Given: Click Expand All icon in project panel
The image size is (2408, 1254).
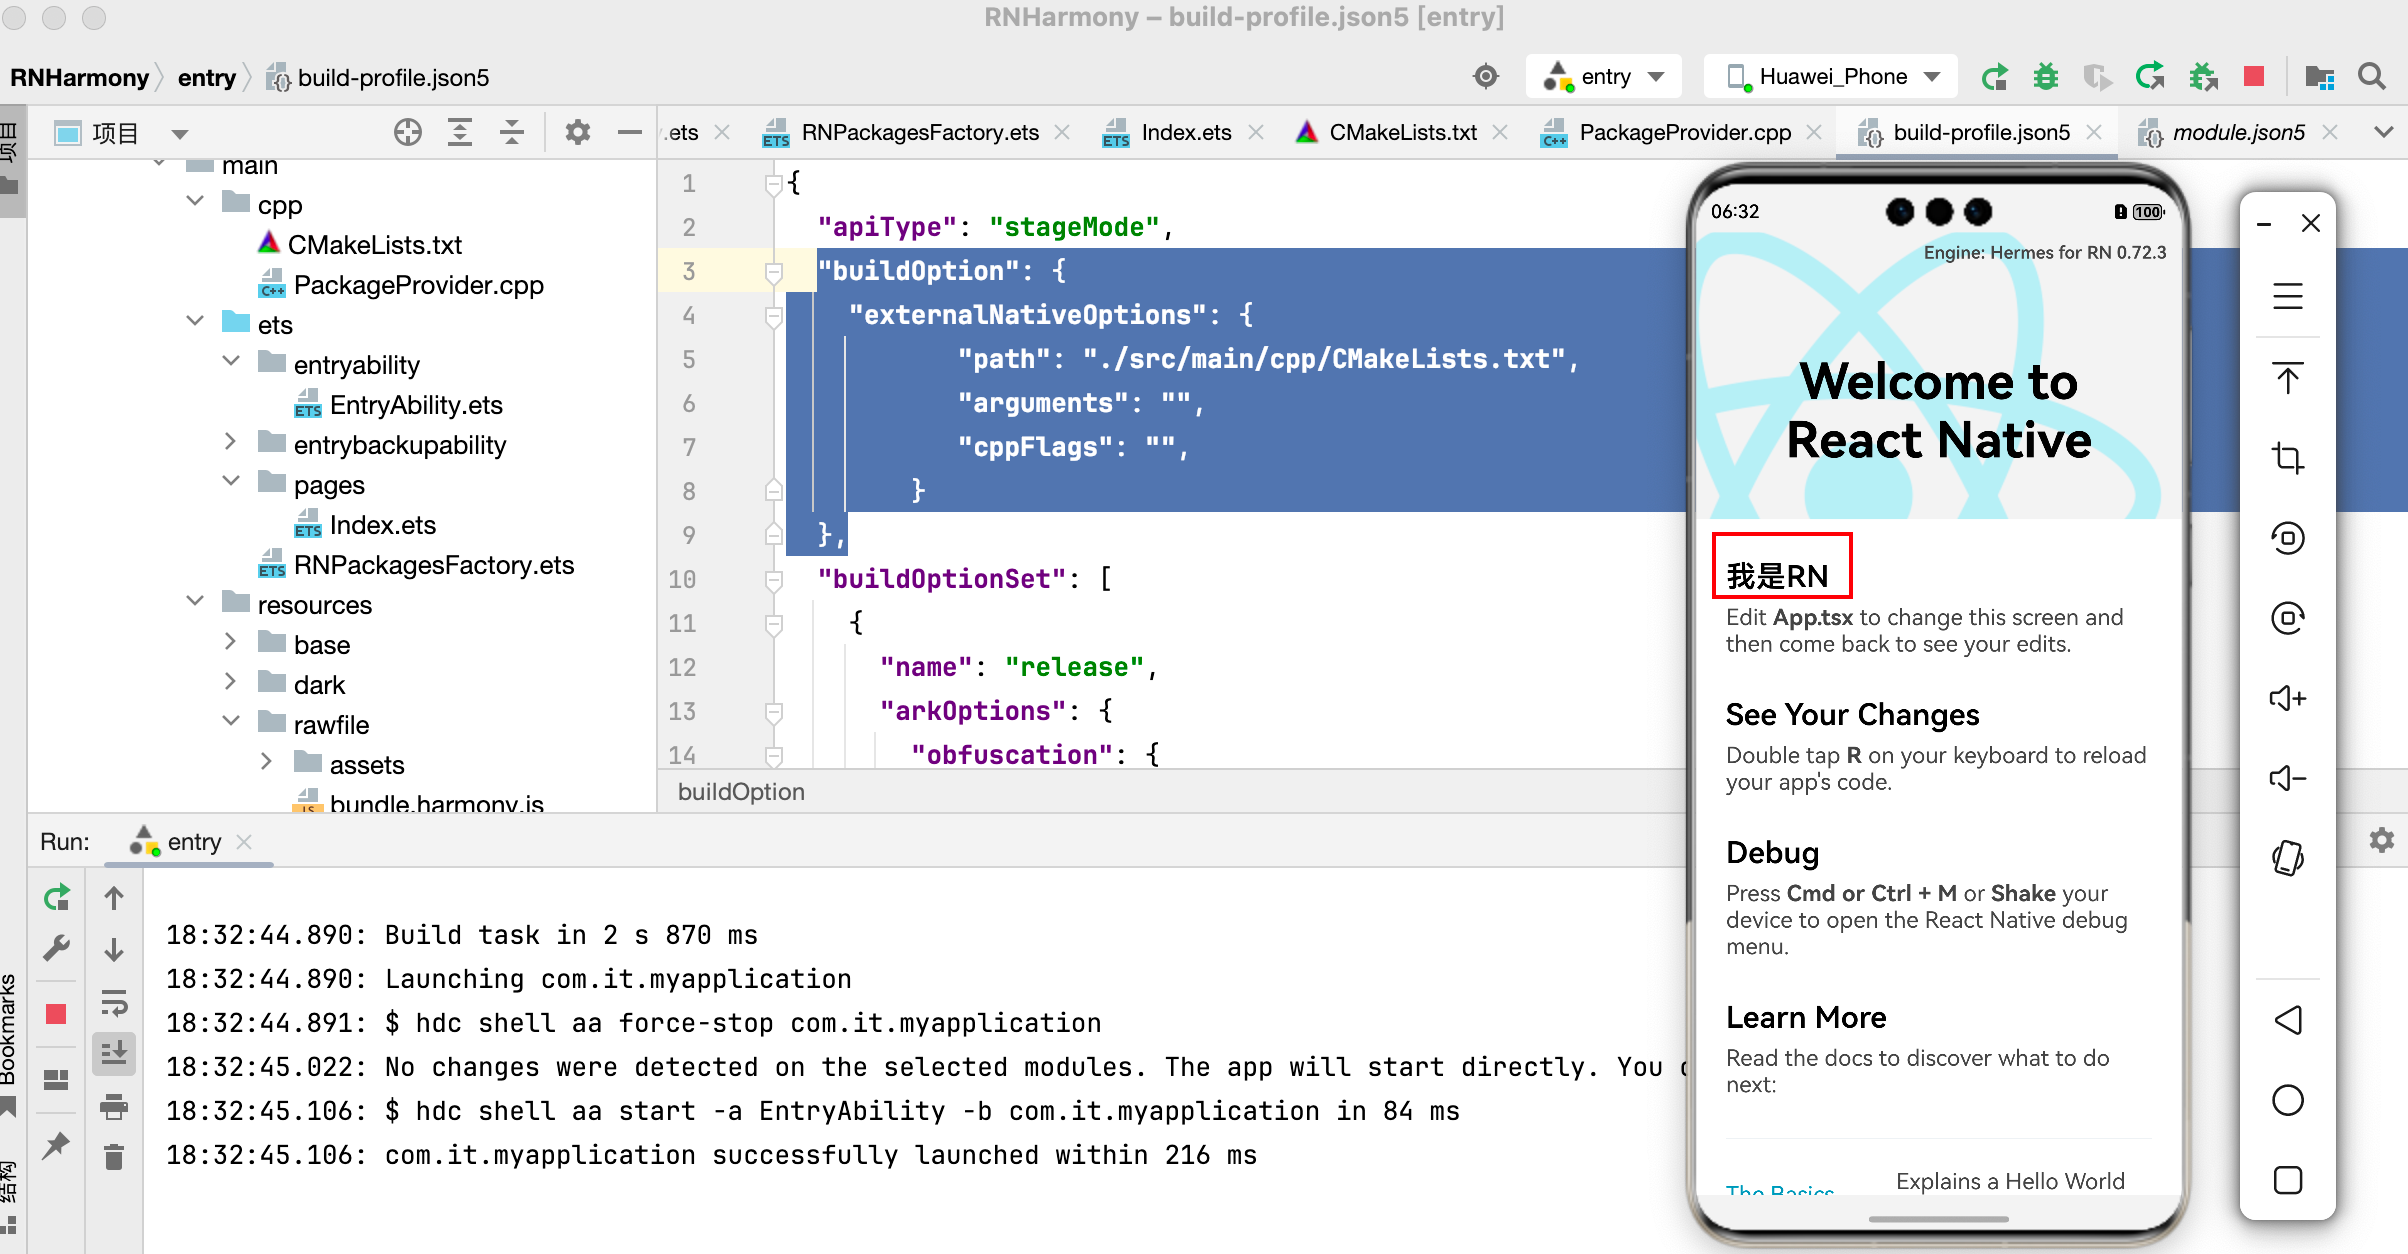Looking at the screenshot, I should coord(460,132).
